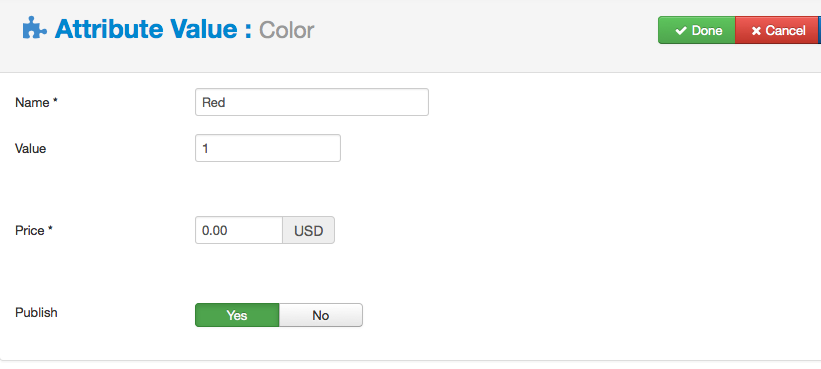821x369 pixels.
Task: Click the Value field label
Action: (x=30, y=149)
